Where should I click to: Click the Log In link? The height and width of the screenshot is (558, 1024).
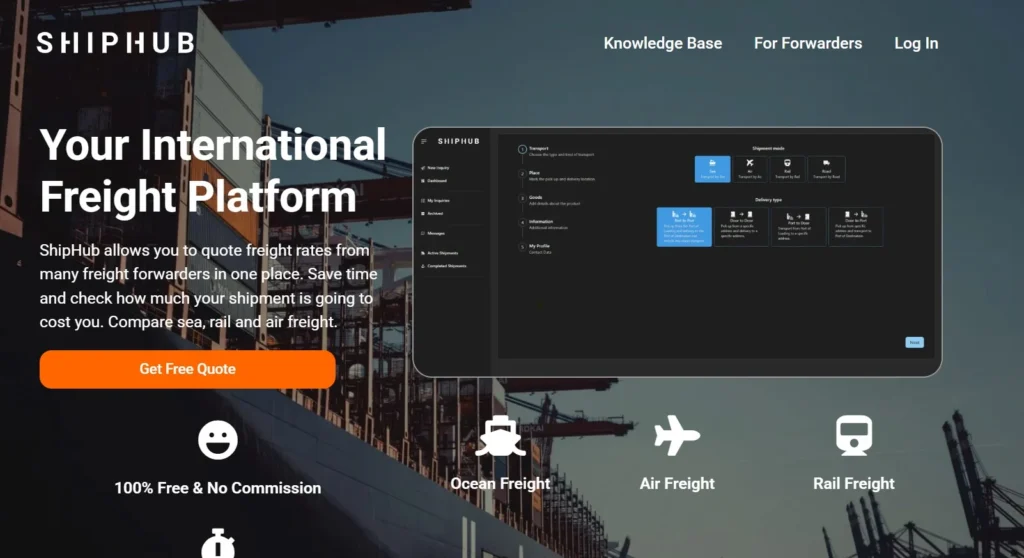point(916,43)
